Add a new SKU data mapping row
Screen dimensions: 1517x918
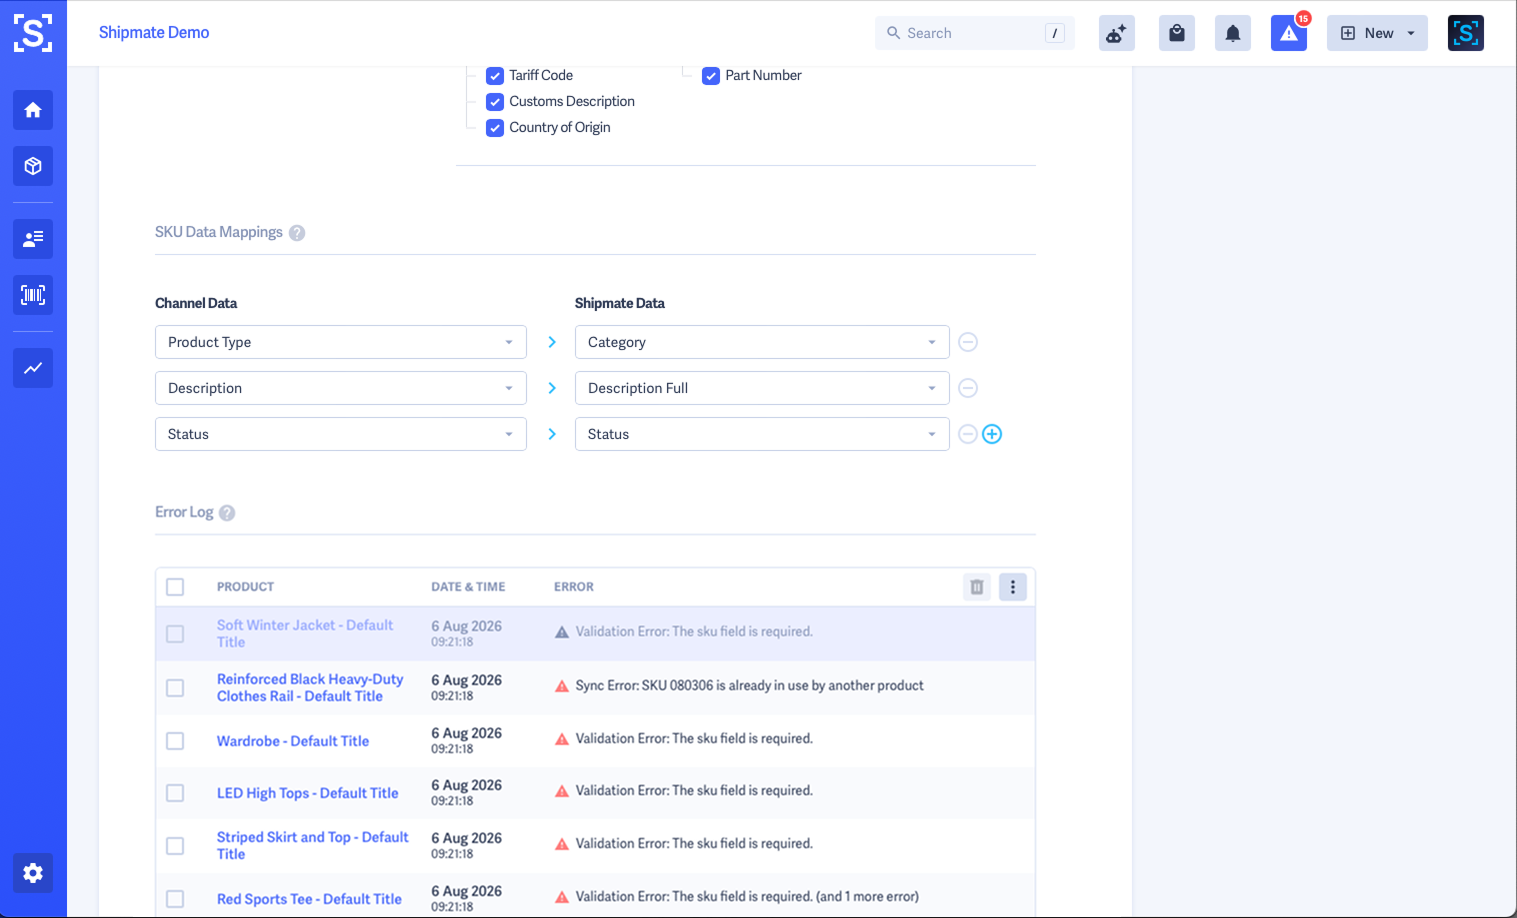click(x=992, y=434)
